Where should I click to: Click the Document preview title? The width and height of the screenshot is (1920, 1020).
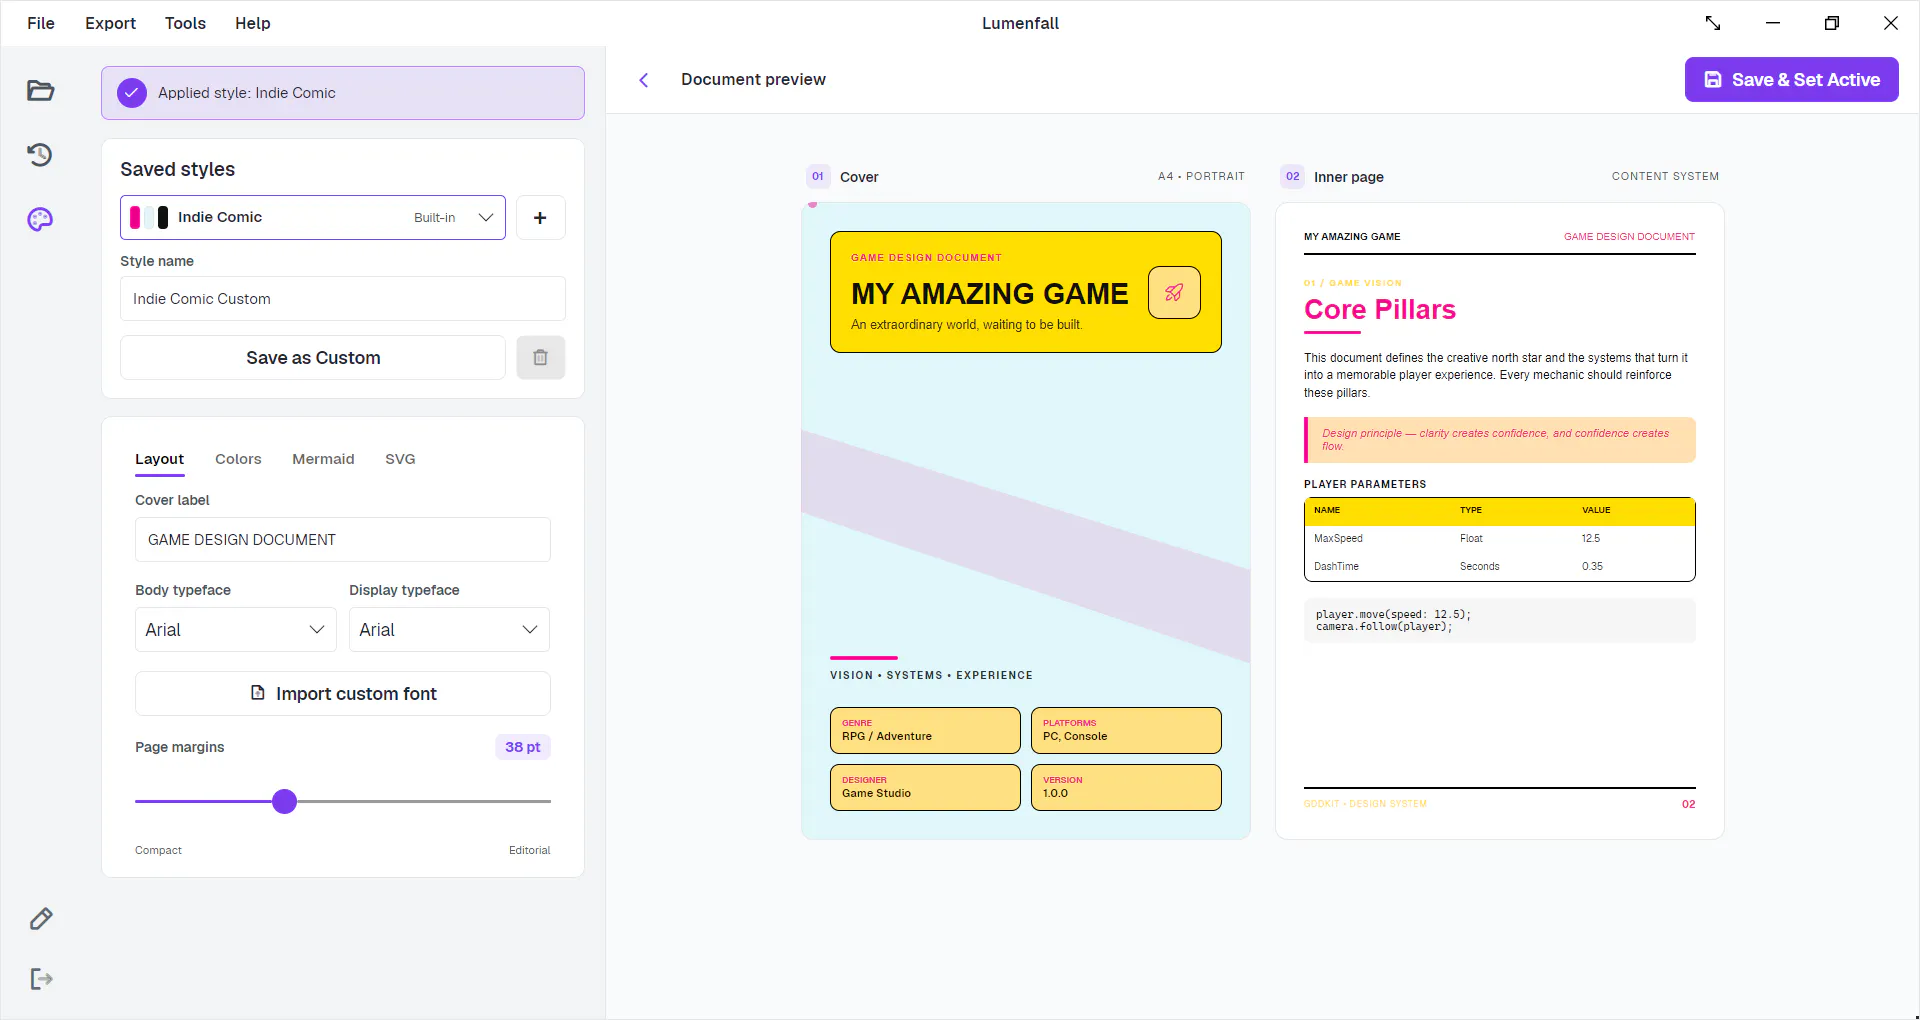754,80
